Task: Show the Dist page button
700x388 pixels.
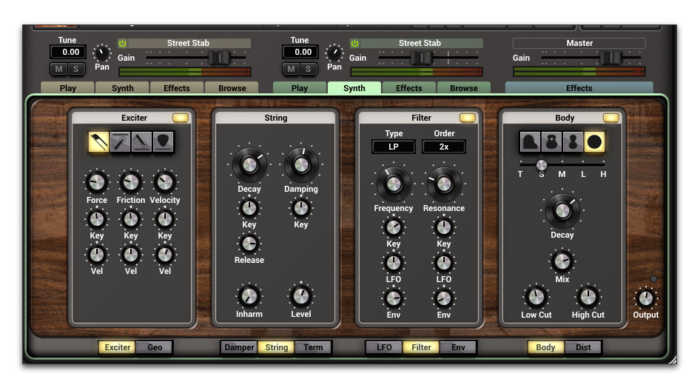Action: [583, 347]
